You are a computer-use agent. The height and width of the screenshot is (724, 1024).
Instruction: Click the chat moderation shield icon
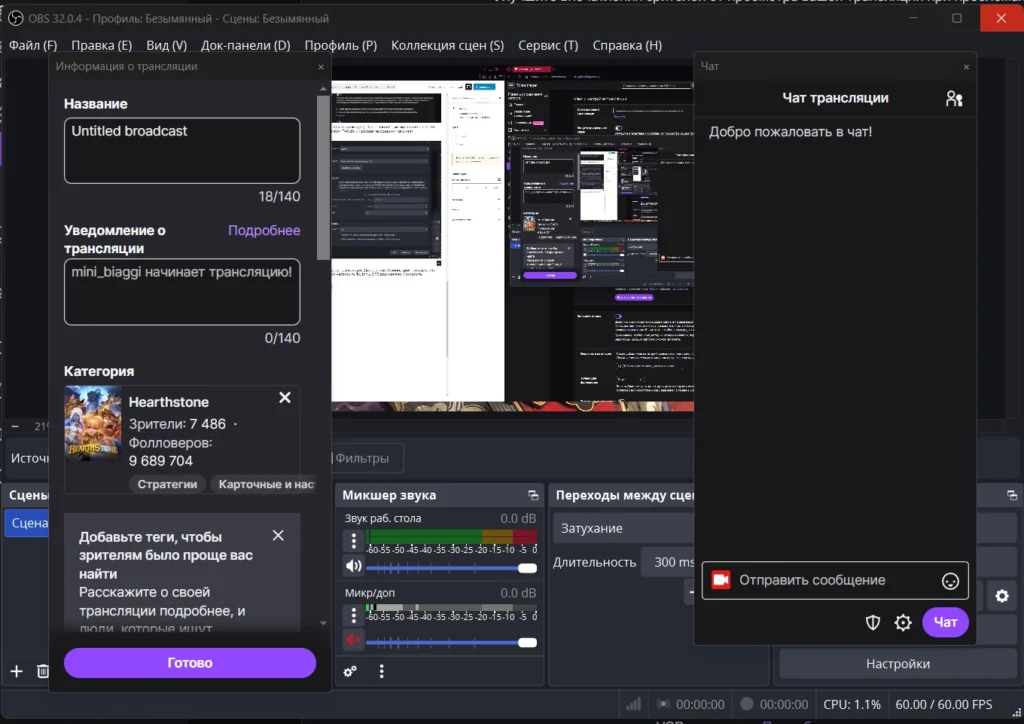coord(873,622)
